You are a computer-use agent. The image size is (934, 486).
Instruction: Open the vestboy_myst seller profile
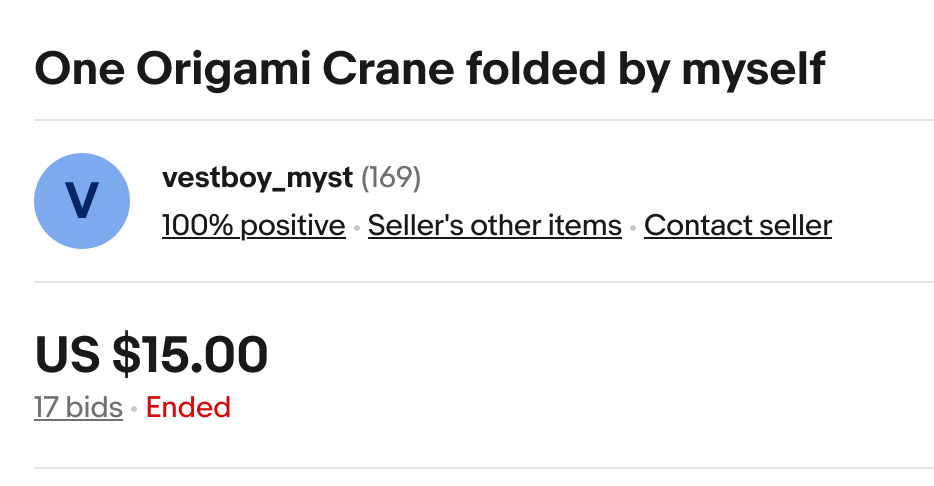(x=257, y=179)
